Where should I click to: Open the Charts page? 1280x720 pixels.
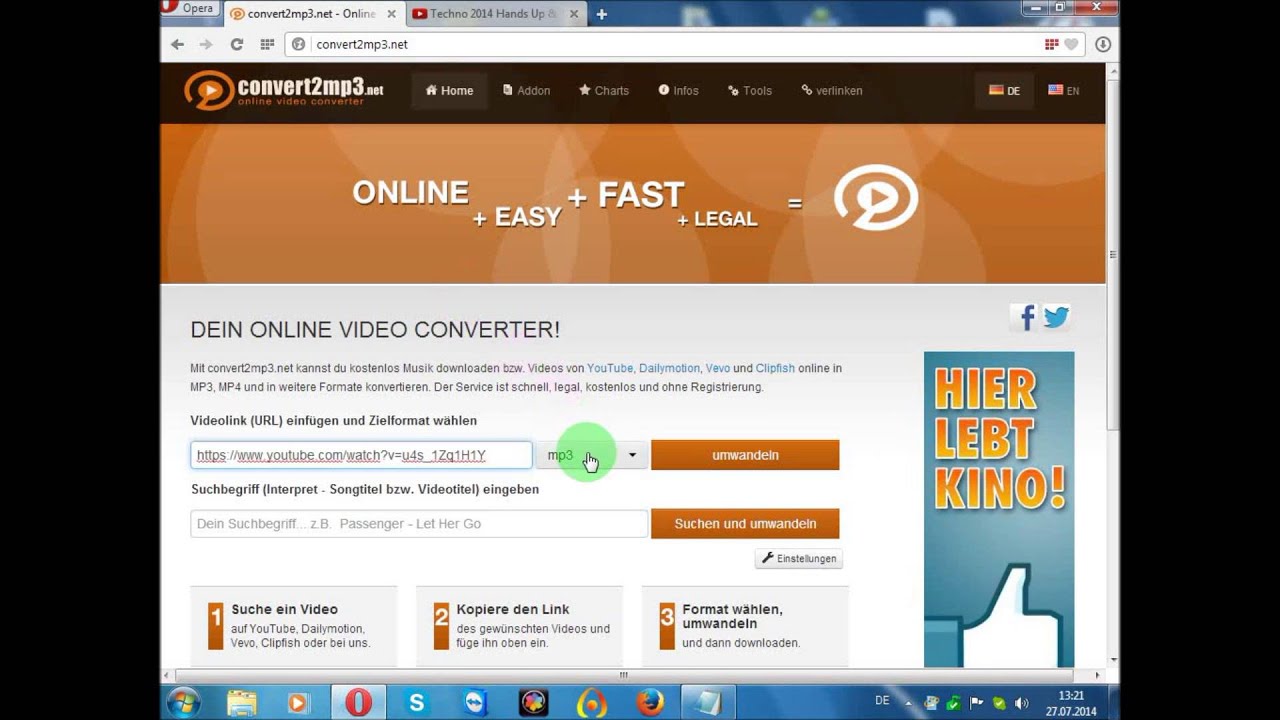click(x=604, y=90)
